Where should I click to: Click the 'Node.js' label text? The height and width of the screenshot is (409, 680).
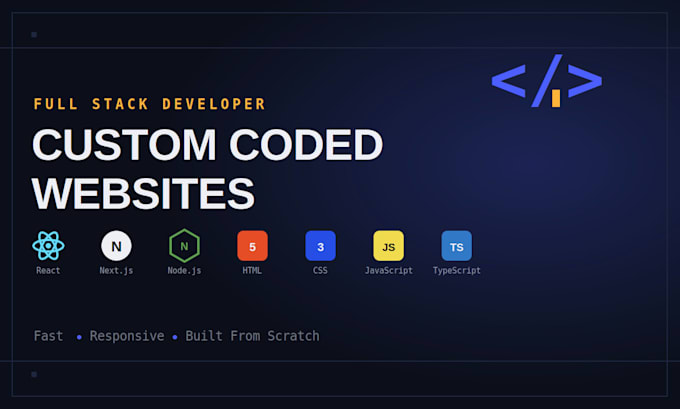click(x=184, y=271)
